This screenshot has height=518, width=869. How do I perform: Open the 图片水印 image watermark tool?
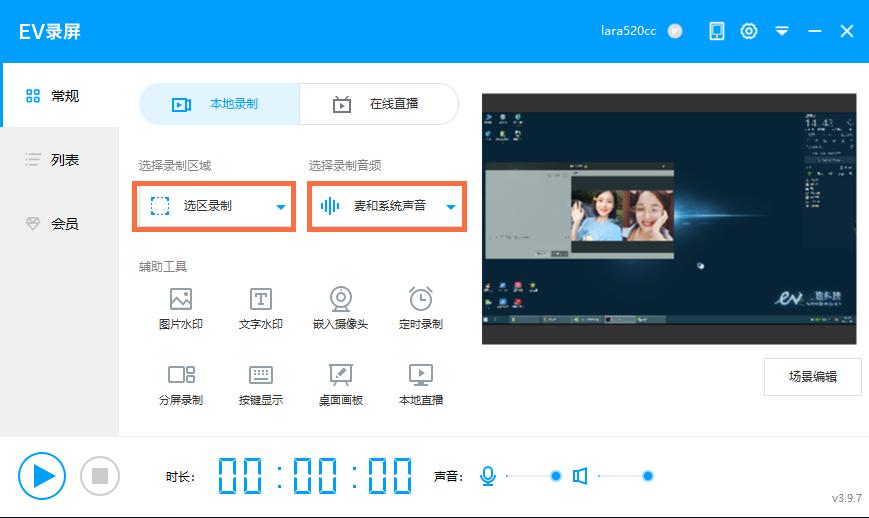pyautogui.click(x=181, y=309)
